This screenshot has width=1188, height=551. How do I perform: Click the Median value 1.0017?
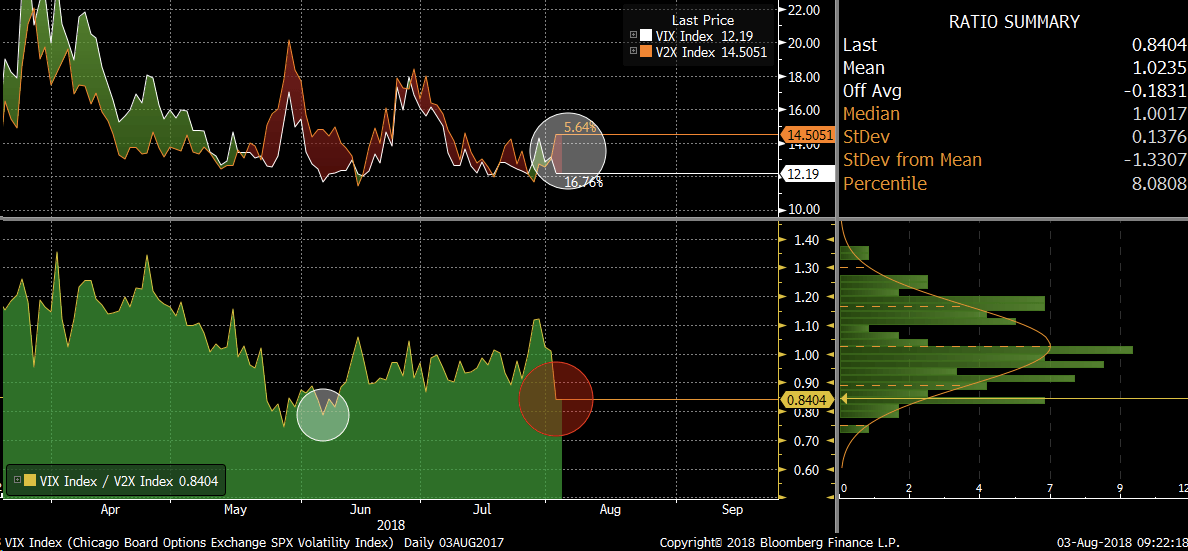1159,114
